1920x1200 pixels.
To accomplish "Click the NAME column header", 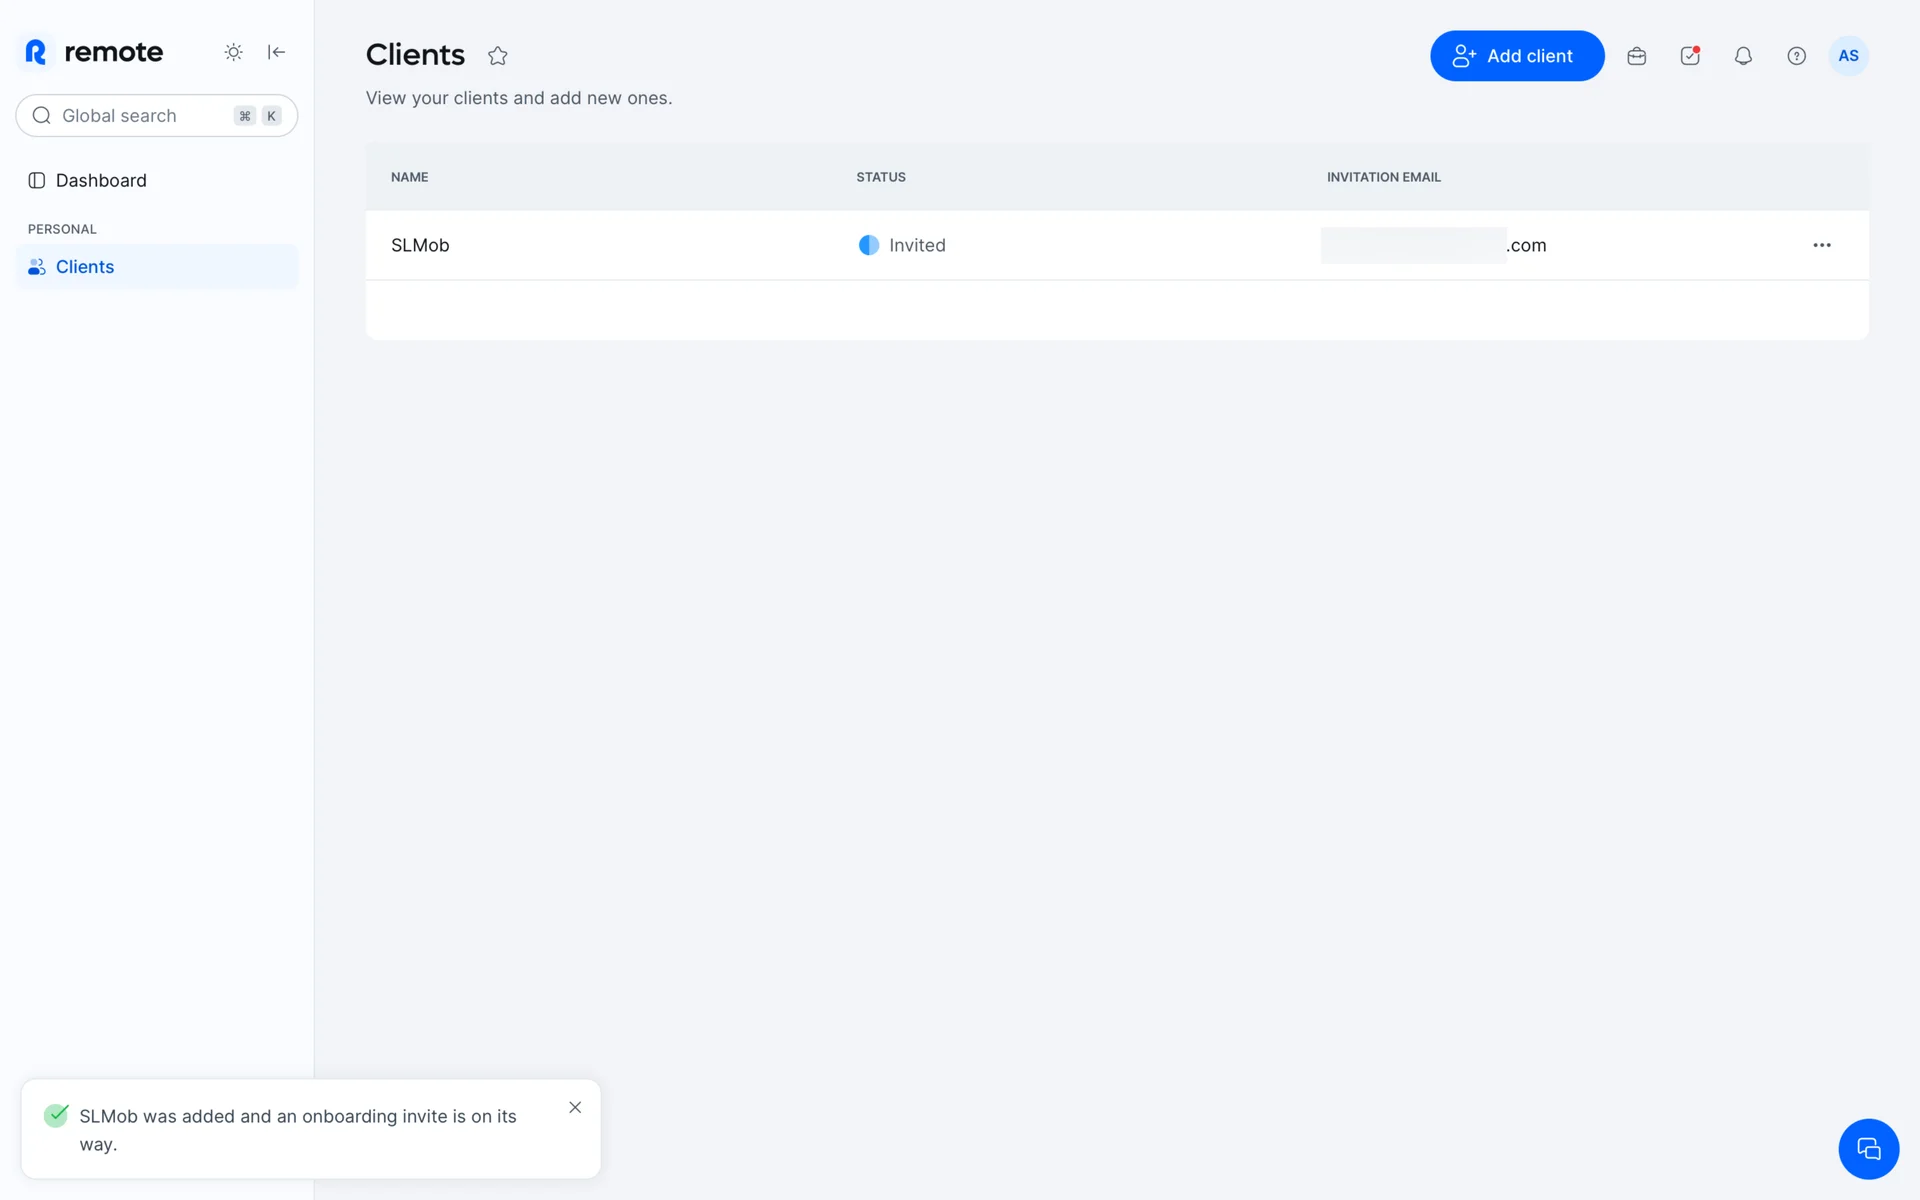I will 409,177.
